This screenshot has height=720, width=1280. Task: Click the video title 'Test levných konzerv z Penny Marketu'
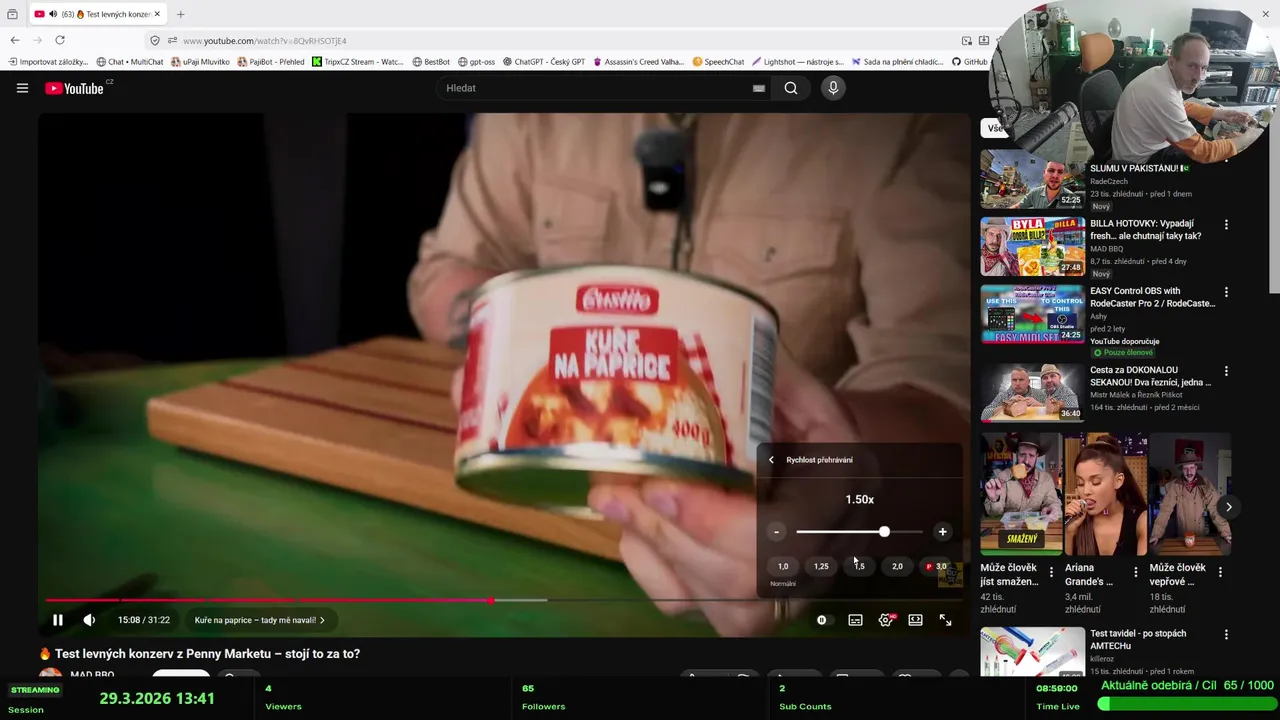point(207,653)
